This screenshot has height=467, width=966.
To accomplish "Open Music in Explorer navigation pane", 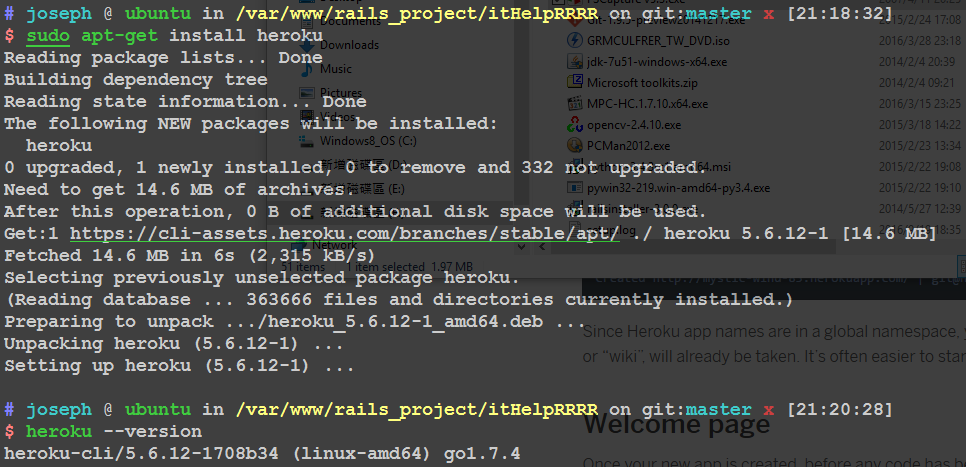I will tap(336, 69).
